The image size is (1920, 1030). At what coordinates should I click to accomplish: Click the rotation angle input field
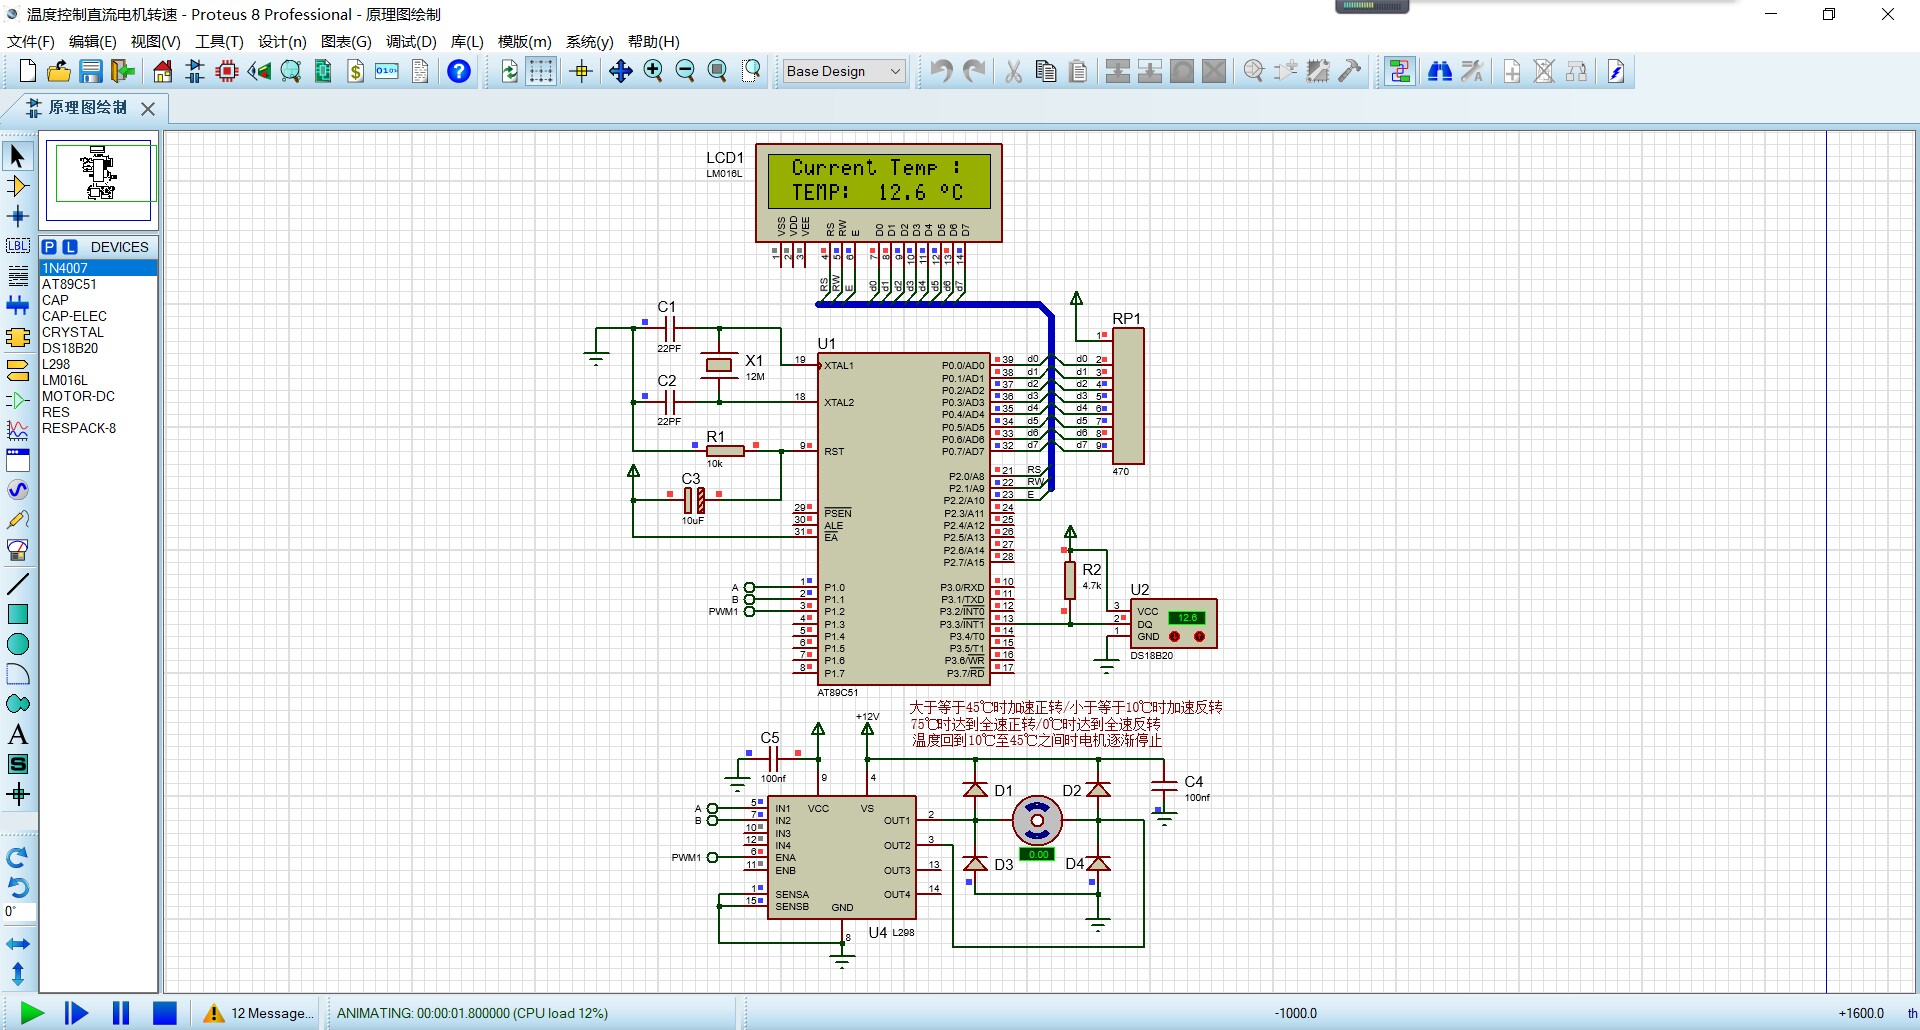coord(19,911)
